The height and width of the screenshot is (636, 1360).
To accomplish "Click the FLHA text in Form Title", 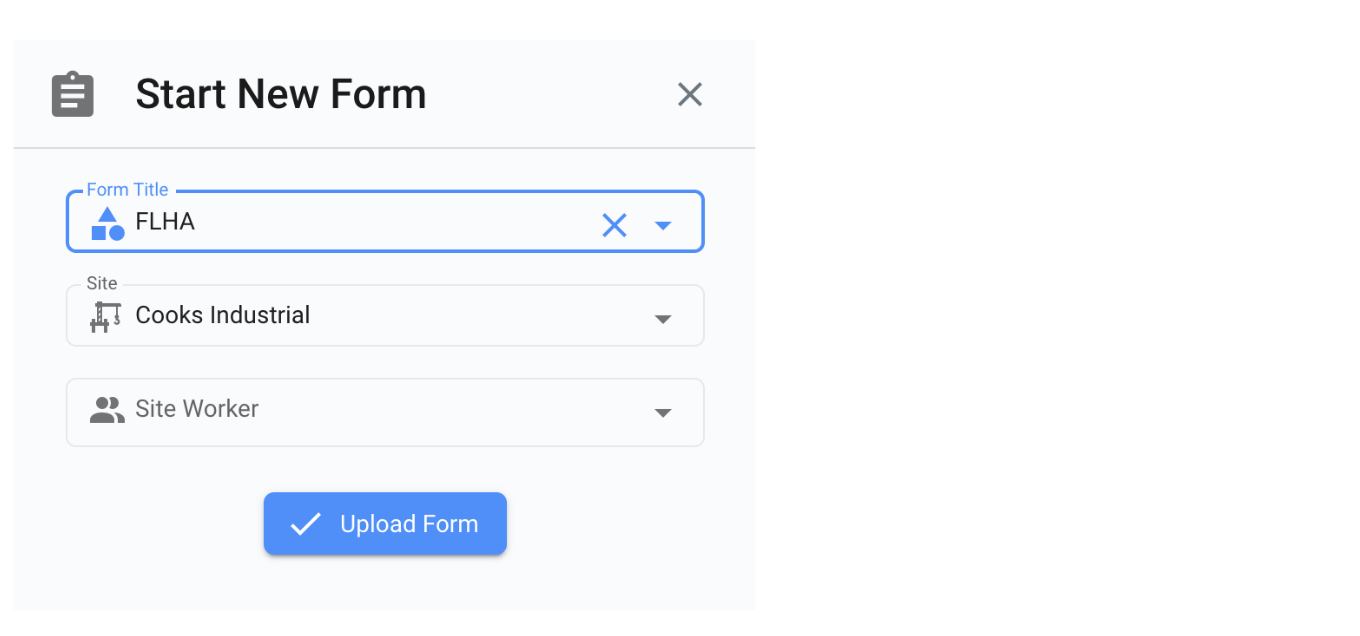I will pos(165,222).
